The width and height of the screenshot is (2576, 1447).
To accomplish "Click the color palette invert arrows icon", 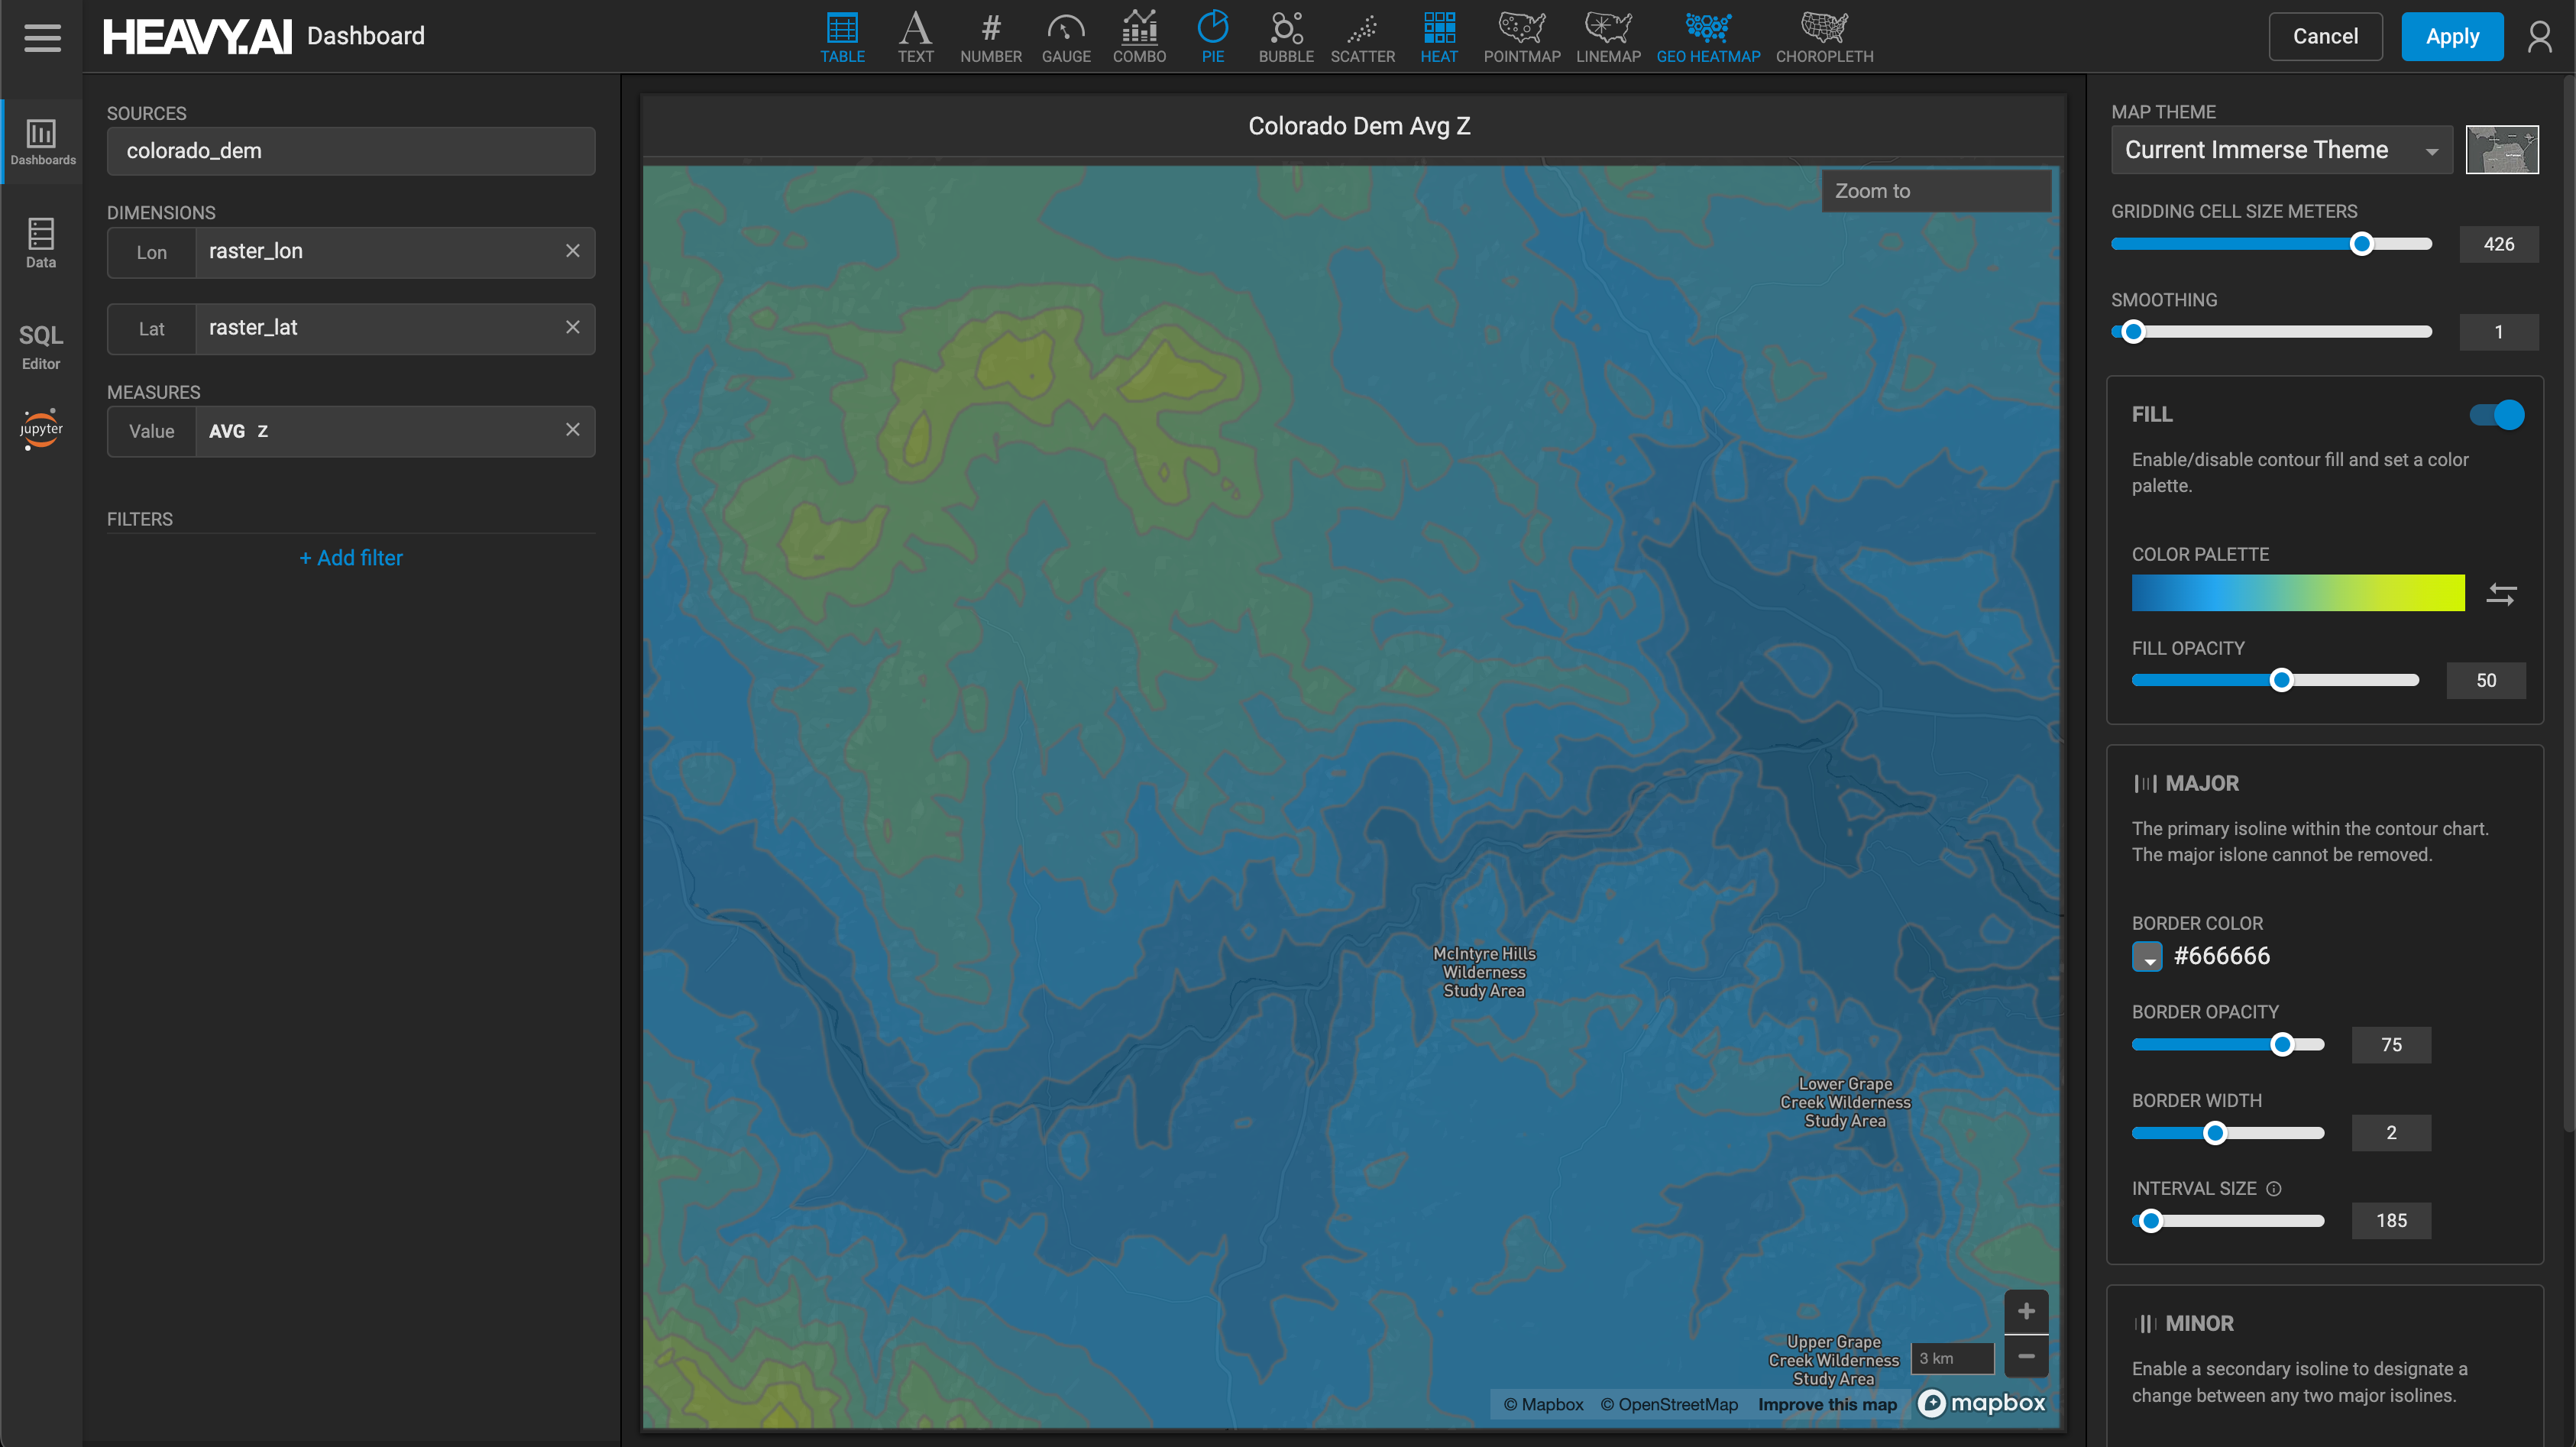I will [x=2500, y=594].
